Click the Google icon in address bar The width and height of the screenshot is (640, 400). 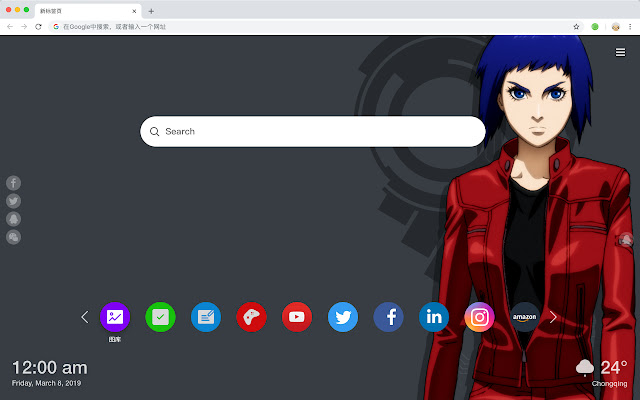[56, 27]
